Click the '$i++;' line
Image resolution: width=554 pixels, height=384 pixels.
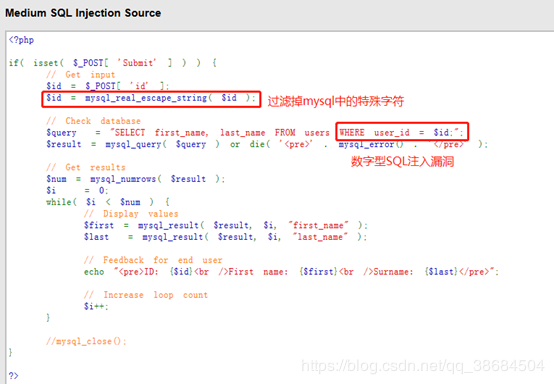[96, 306]
